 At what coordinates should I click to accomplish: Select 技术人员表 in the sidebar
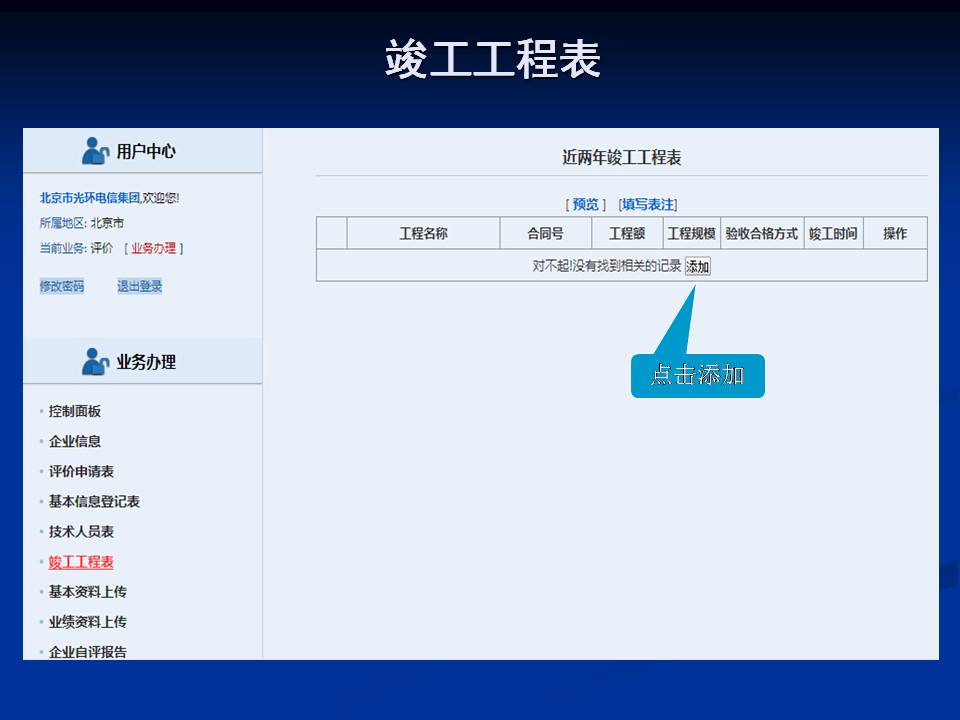[81, 531]
